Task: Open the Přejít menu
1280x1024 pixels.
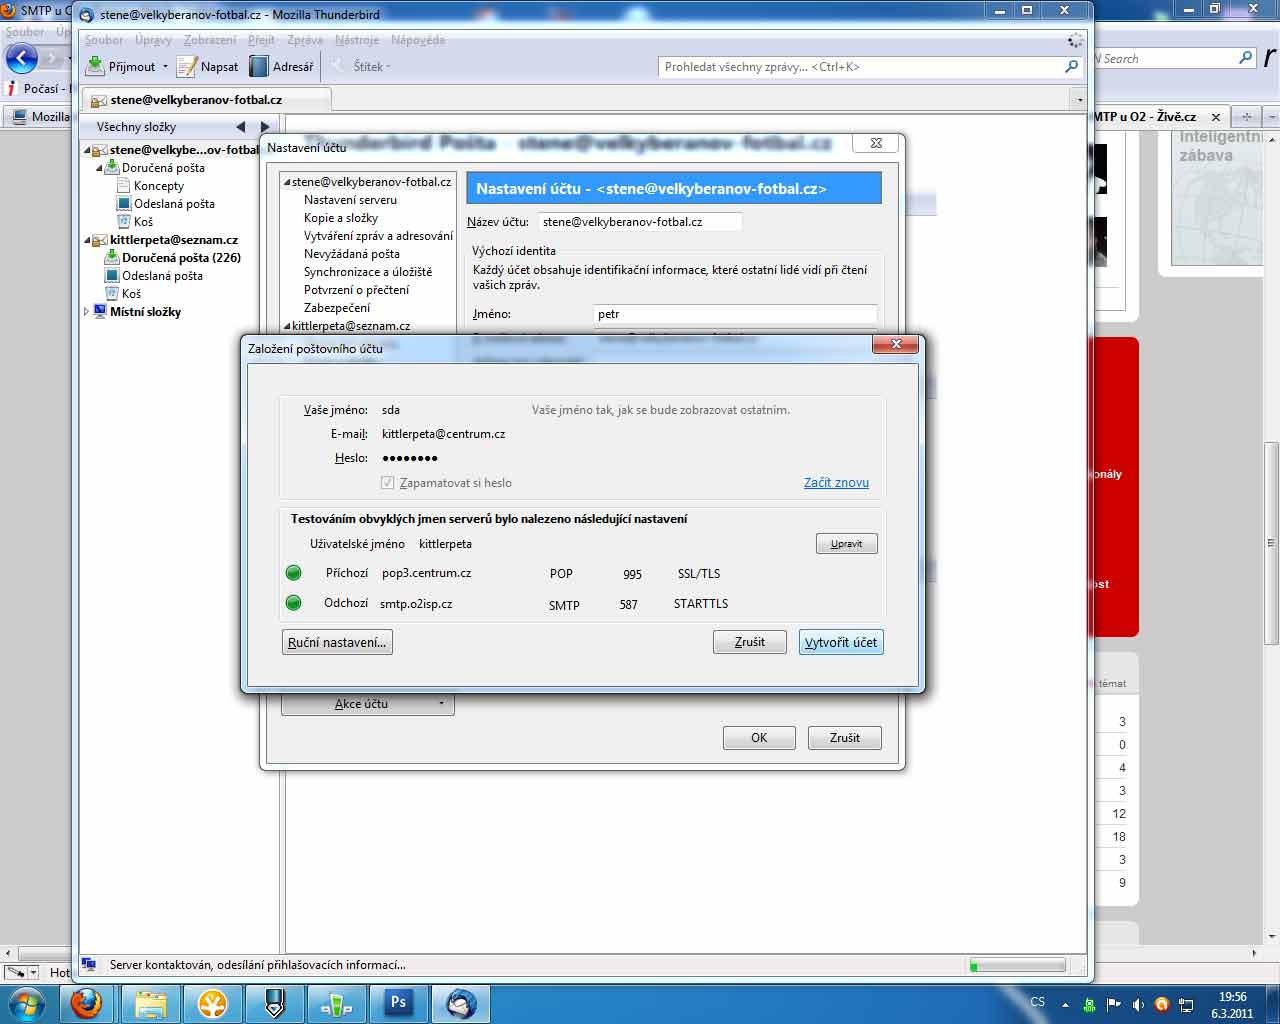Action: (261, 40)
